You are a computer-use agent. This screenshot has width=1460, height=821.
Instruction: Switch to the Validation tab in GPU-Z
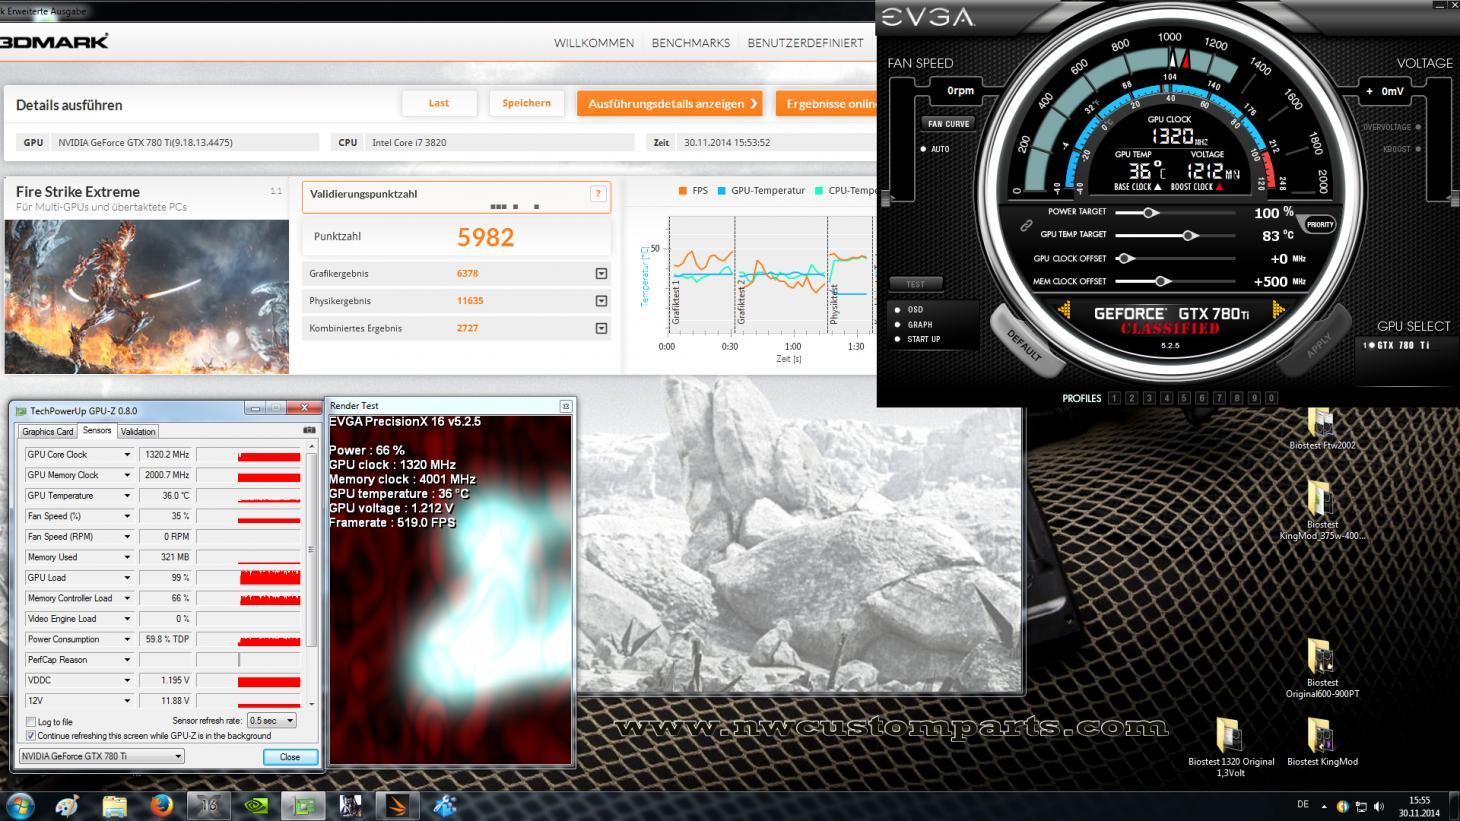[x=138, y=432]
